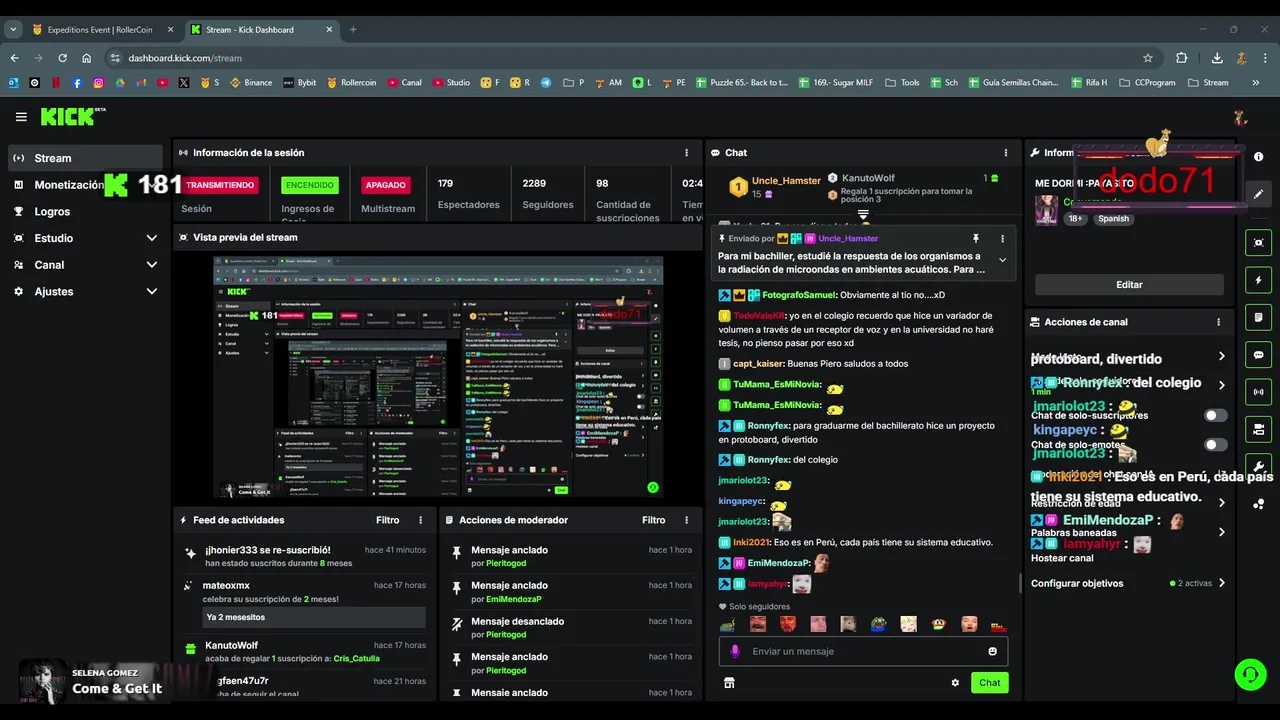This screenshot has height=720, width=1280.
Task: Select Stream in left sidebar
Action: tap(85, 158)
